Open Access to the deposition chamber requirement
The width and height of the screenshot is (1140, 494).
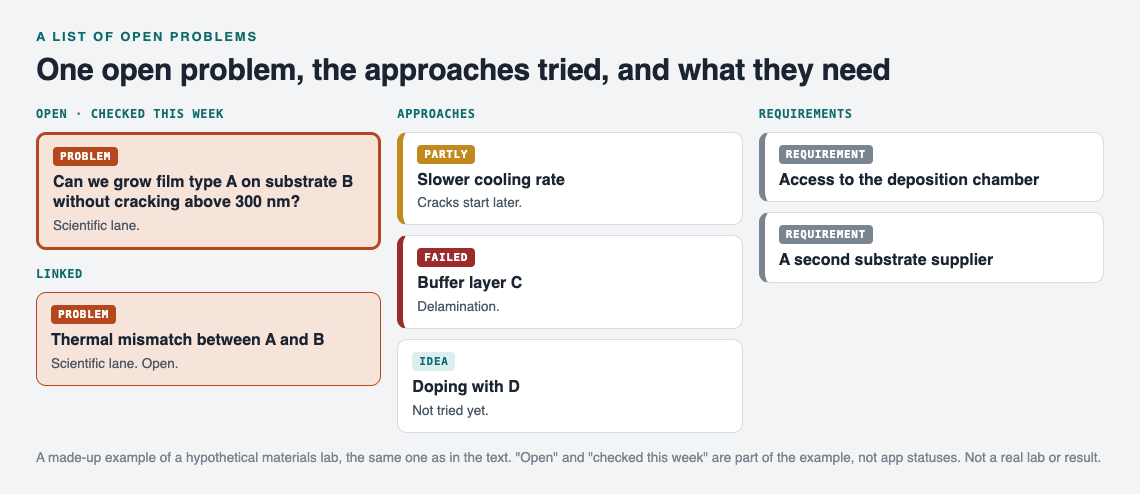coord(931,167)
